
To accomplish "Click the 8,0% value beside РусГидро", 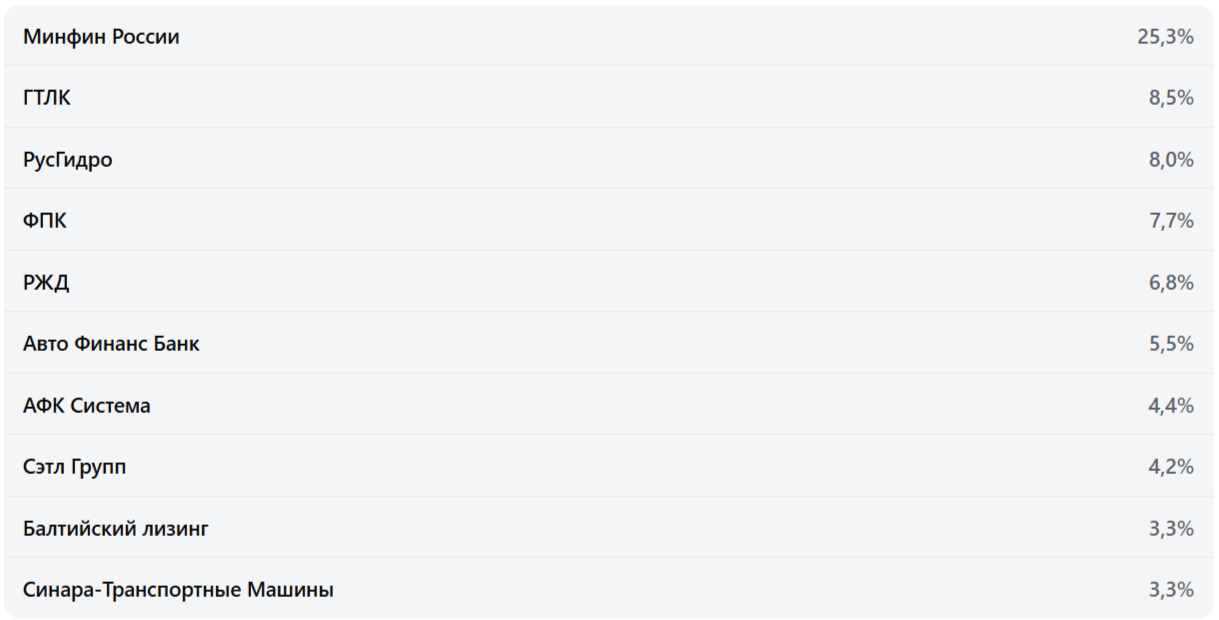I will [1171, 160].
